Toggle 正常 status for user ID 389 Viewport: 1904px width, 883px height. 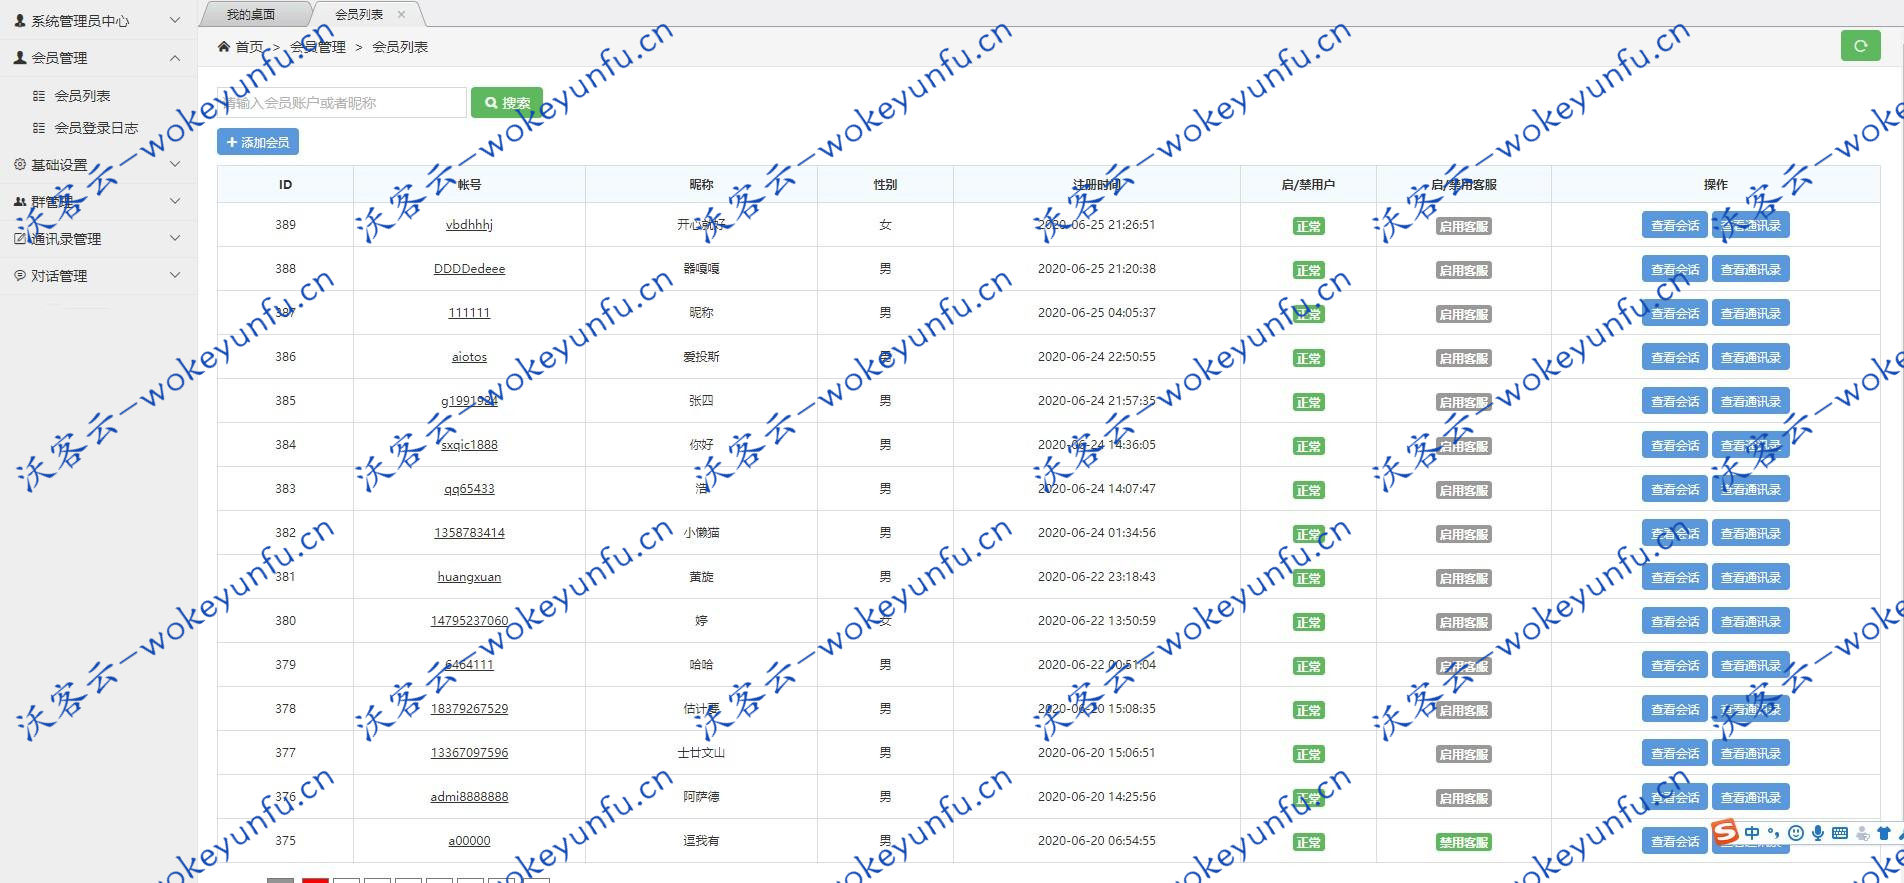(1308, 226)
